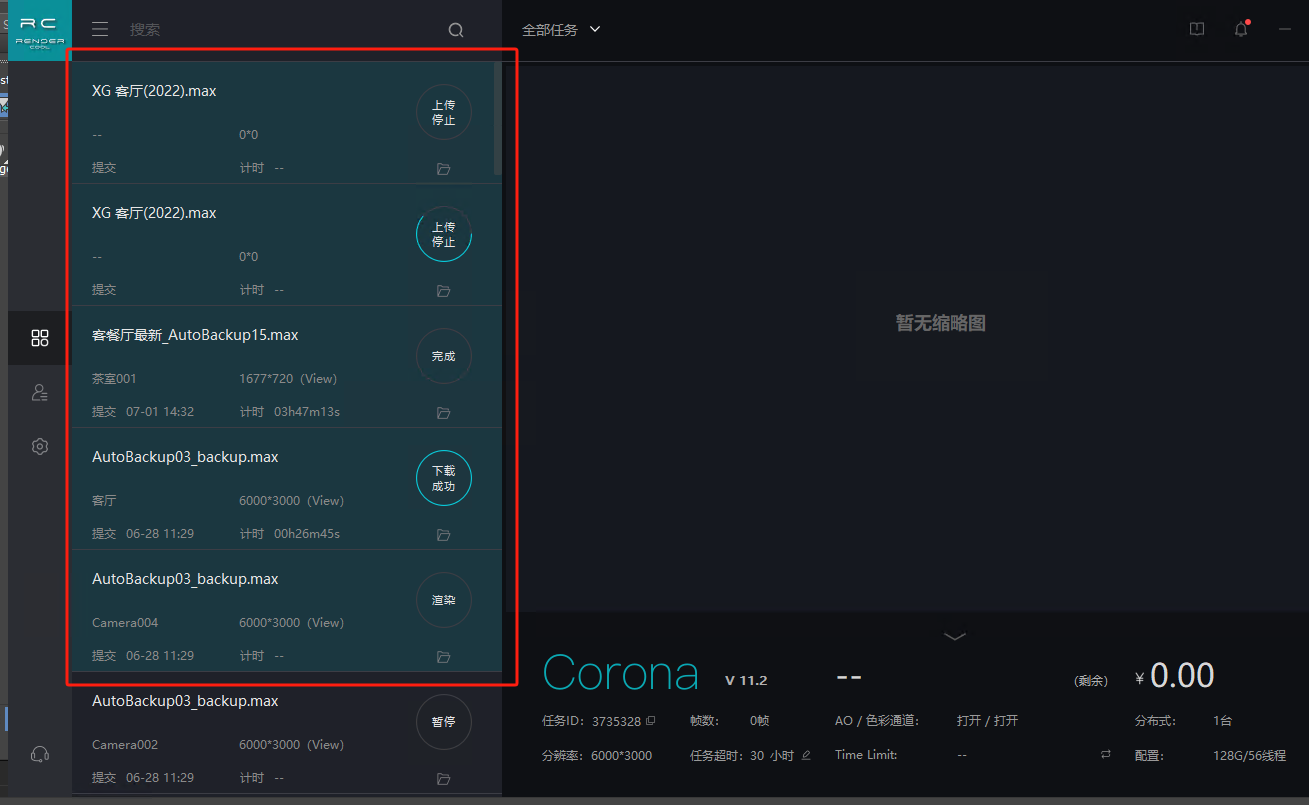
Task: Open the task list grid icon in sidebar
Action: point(40,338)
